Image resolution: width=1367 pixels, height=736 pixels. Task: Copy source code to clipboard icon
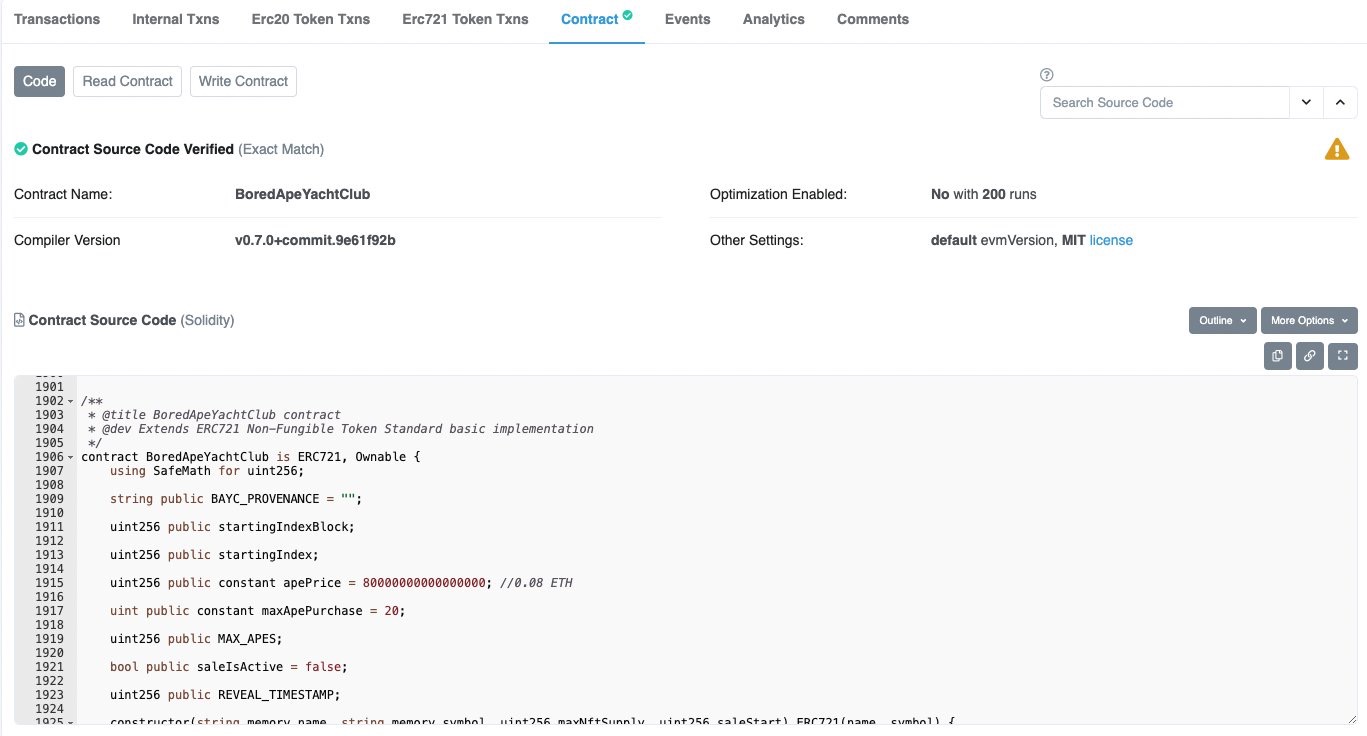1277,356
